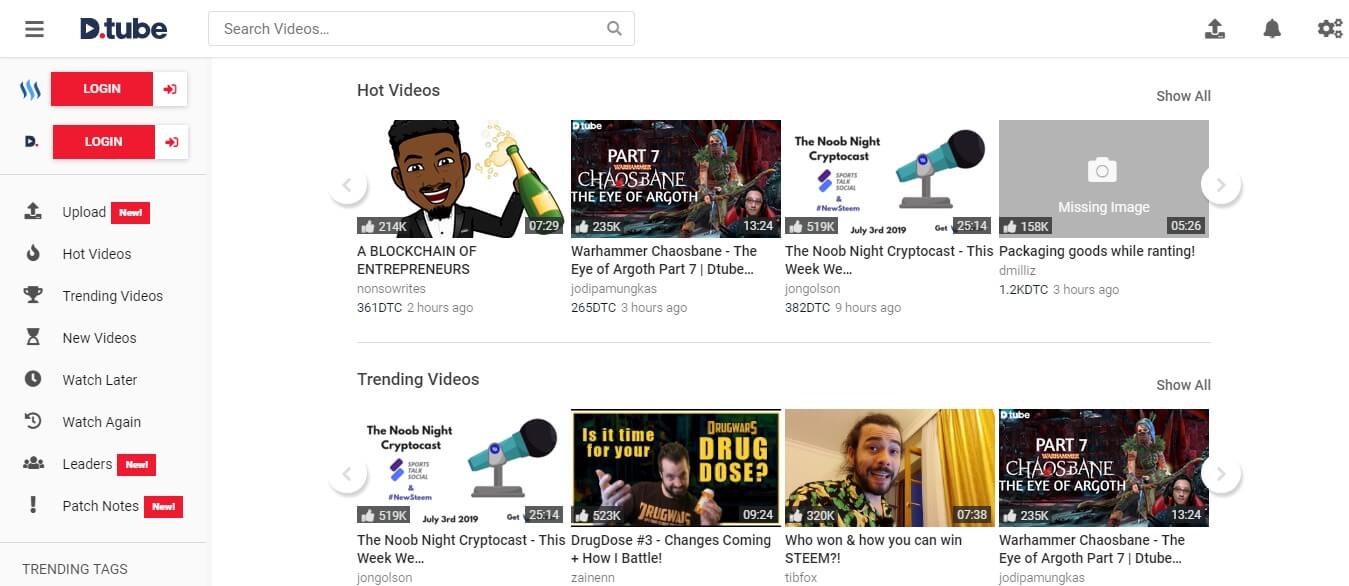Visit Hot Videos channel jodipamungkas
Screen dimensions: 1349x586
pyautogui.click(x=614, y=289)
